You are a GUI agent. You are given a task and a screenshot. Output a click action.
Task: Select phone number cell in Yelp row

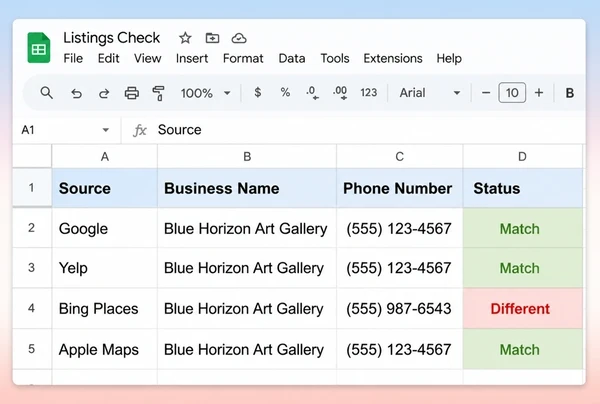(x=399, y=268)
